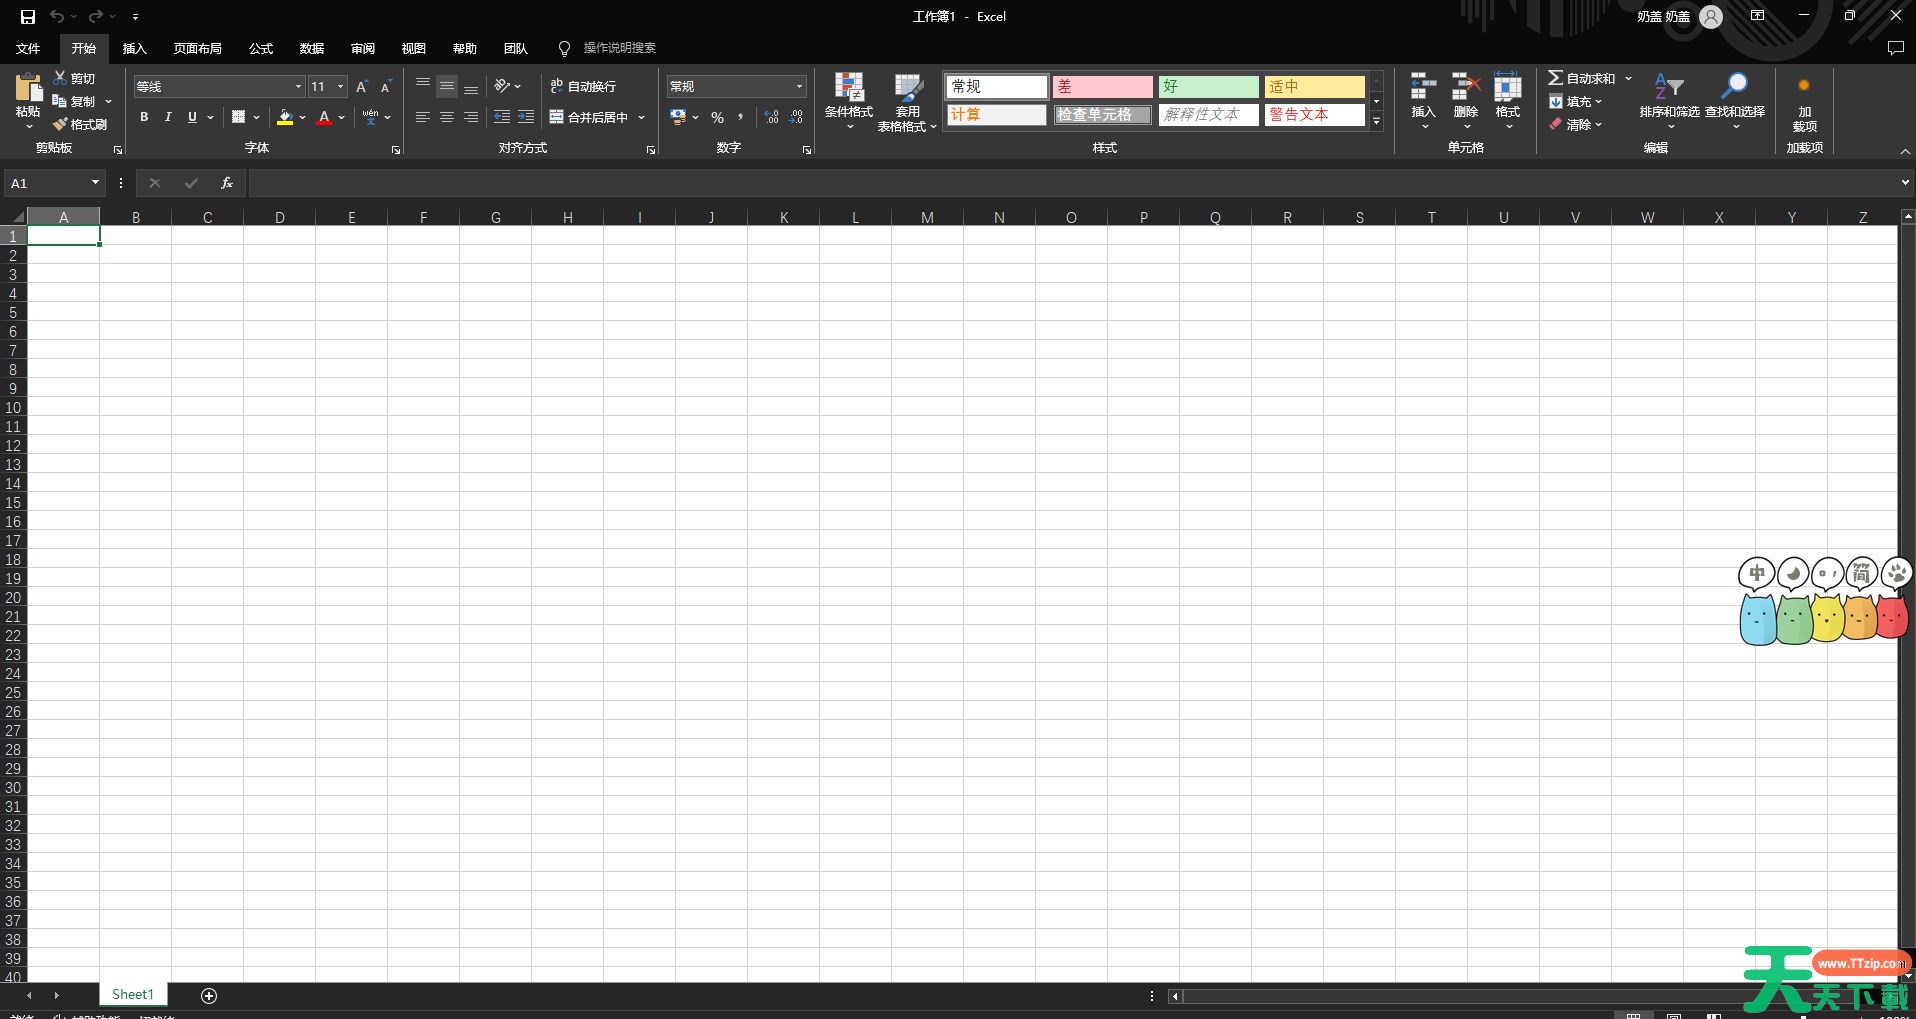Add a new sheet with plus button
1916x1019 pixels.
(x=209, y=995)
